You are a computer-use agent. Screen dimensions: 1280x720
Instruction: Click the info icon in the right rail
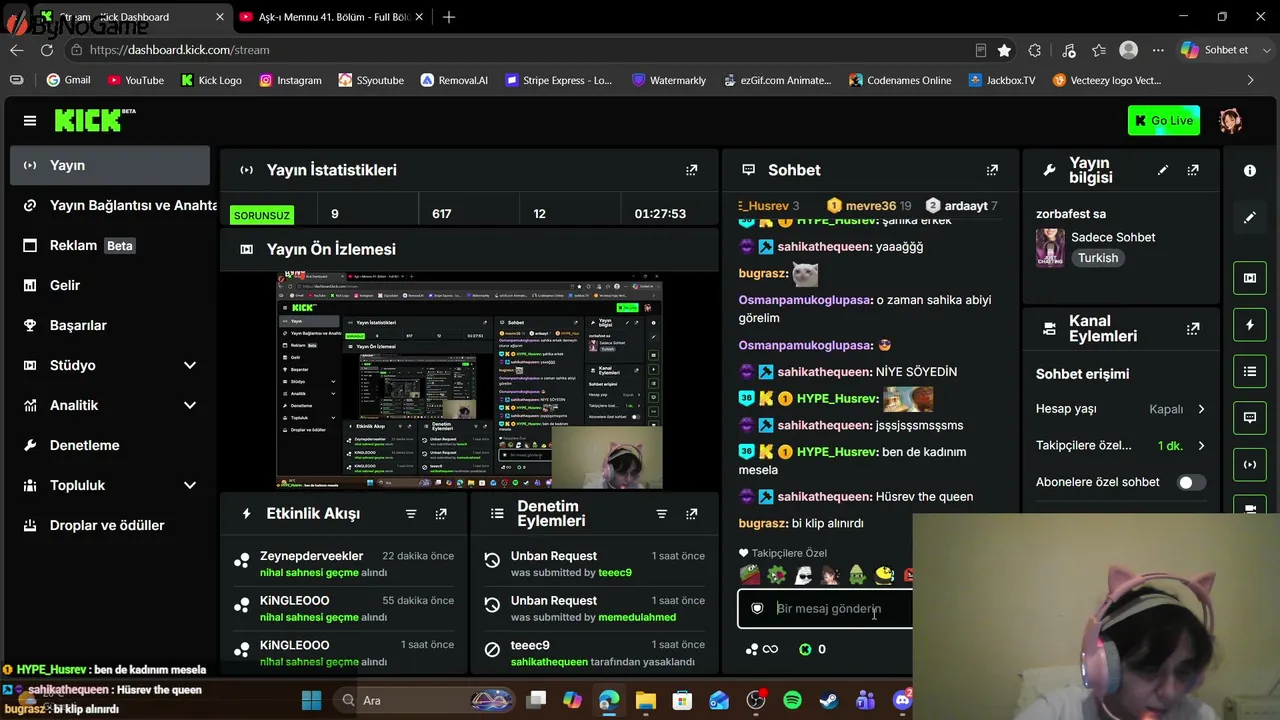point(1250,171)
